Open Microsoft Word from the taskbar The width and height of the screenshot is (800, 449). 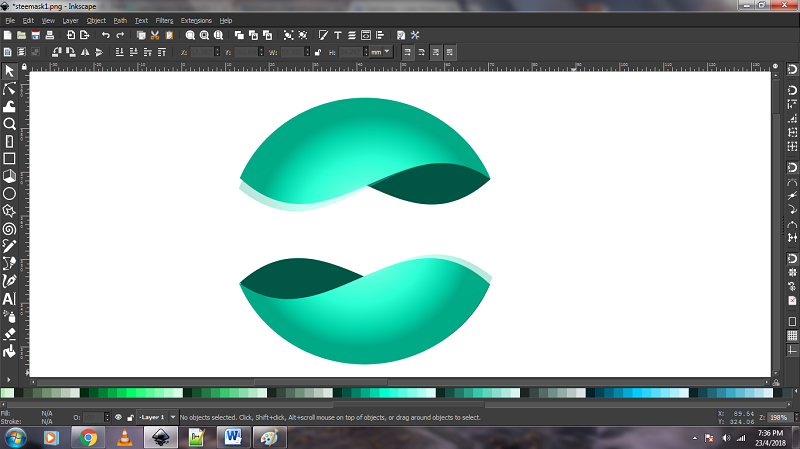pos(233,438)
